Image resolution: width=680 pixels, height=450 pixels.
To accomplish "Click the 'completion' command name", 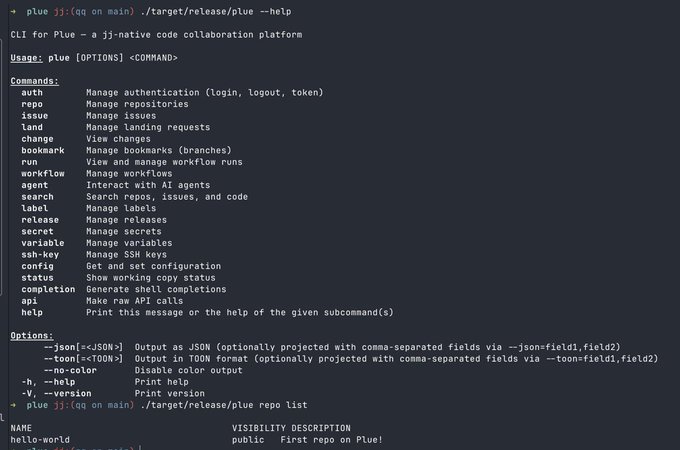I will click(x=48, y=289).
